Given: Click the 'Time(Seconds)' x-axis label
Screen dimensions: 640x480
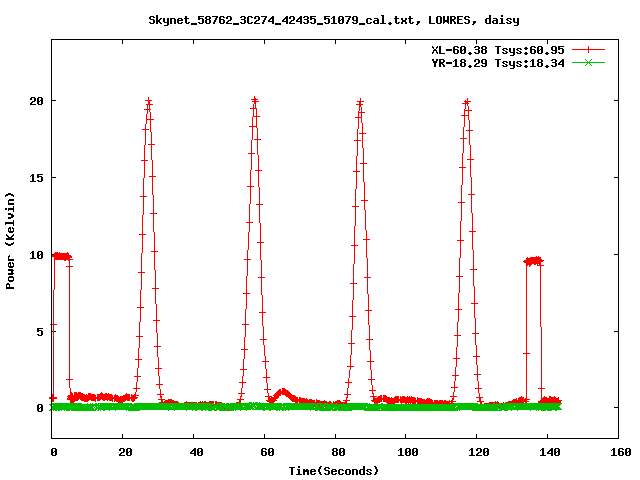Looking at the screenshot, I should [334, 471].
